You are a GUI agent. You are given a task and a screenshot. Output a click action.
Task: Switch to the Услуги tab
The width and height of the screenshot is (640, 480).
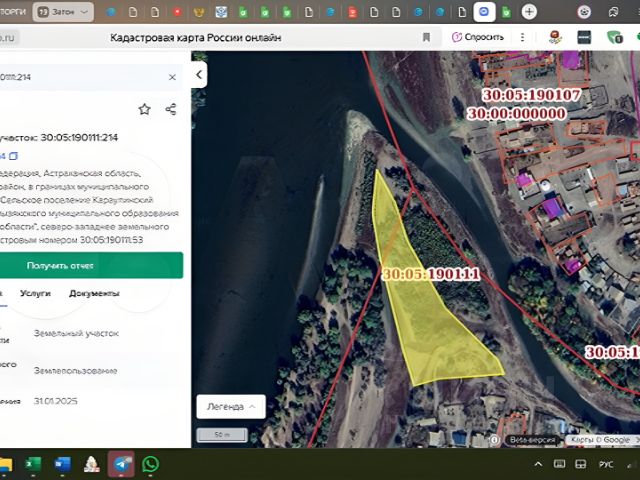[x=35, y=293]
